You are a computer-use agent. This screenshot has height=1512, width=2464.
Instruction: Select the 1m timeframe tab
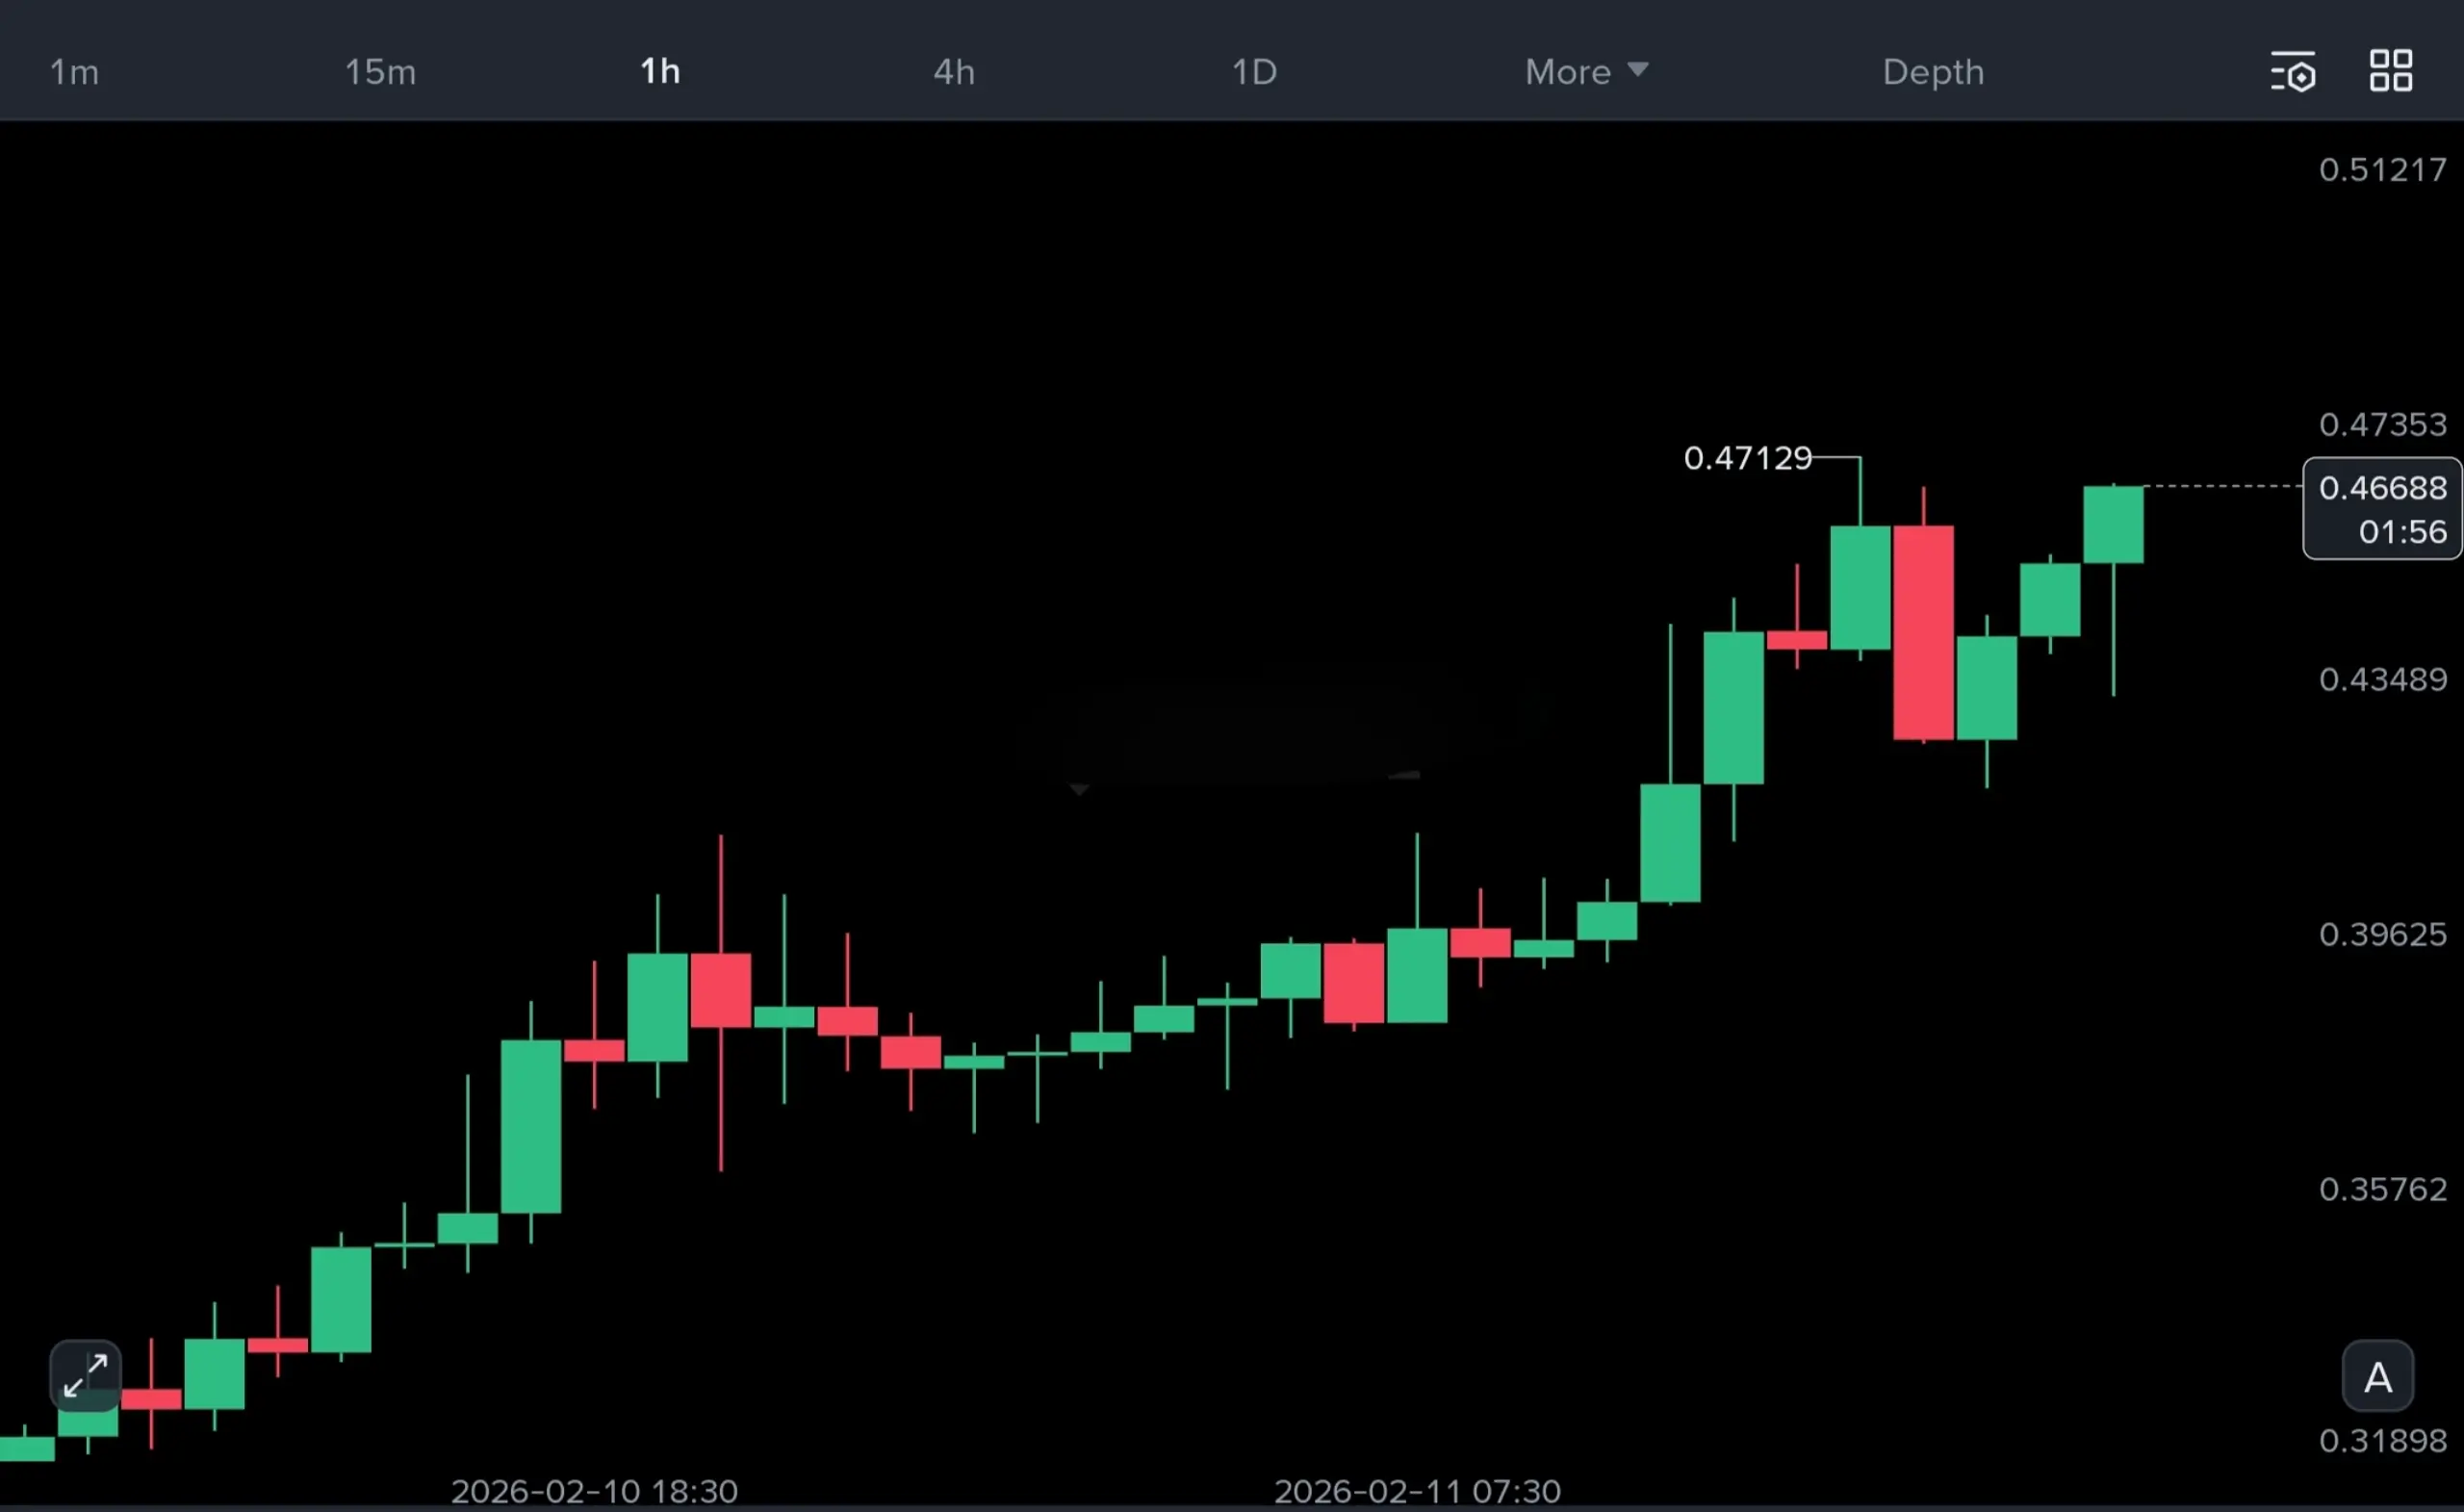[74, 72]
